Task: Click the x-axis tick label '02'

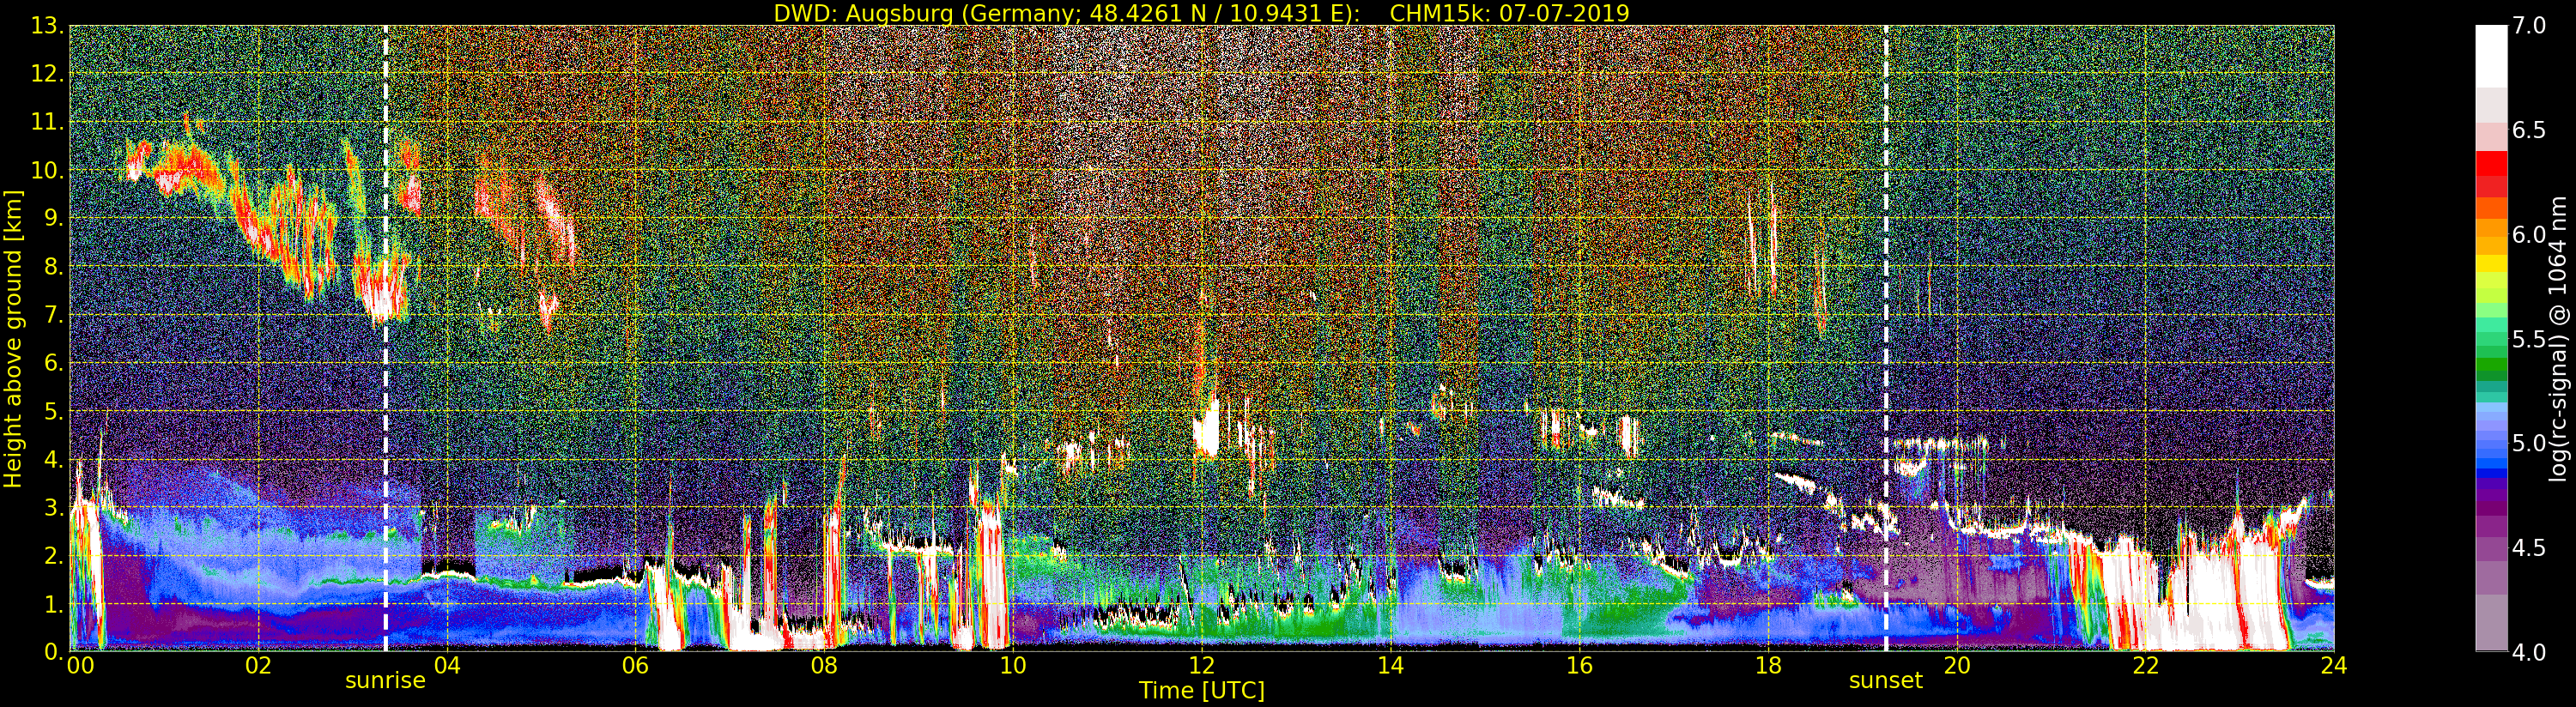Action: (258, 666)
